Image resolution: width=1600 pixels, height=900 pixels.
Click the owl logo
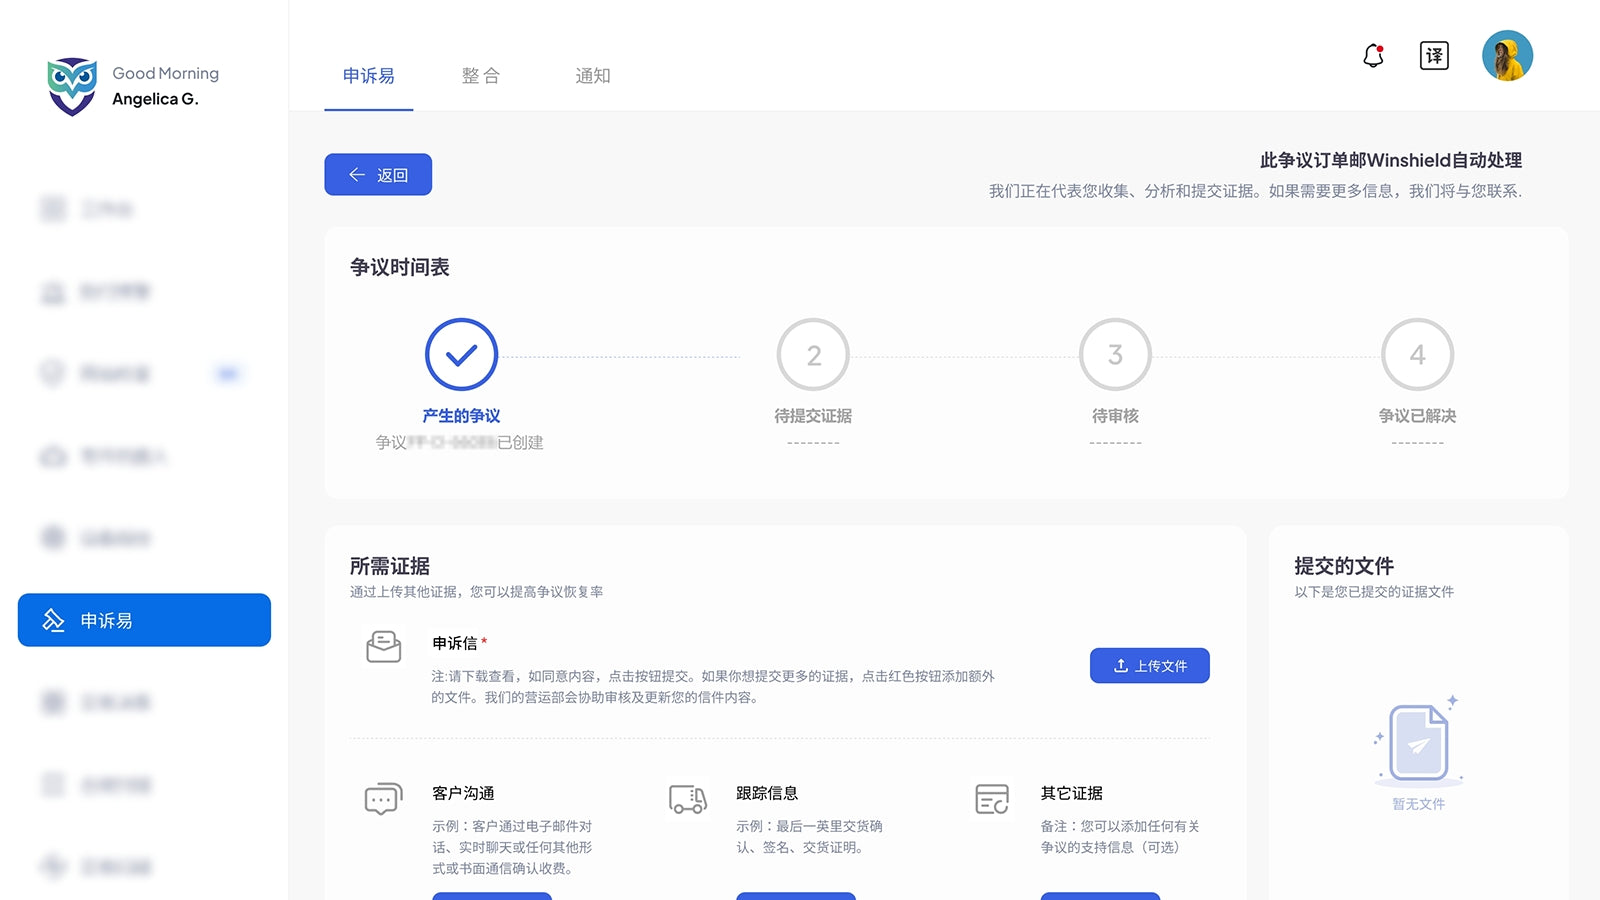pyautogui.click(x=72, y=86)
